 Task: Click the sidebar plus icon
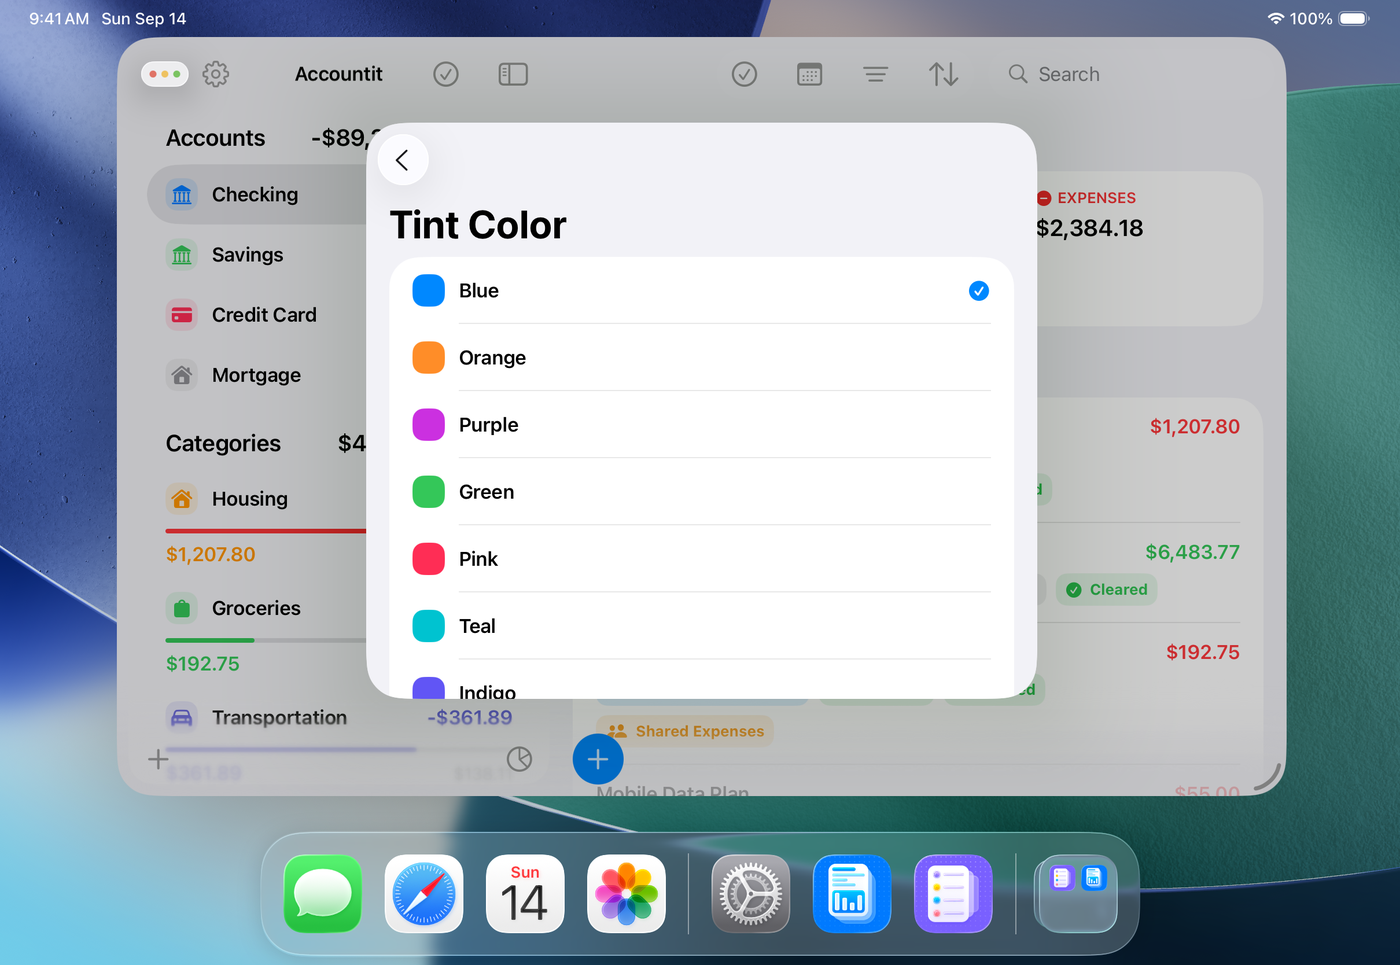click(x=158, y=759)
